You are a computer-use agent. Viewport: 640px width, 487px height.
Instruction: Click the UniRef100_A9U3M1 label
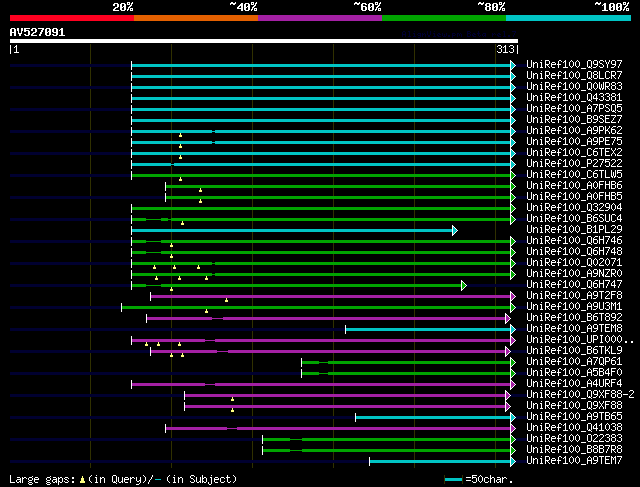point(574,307)
